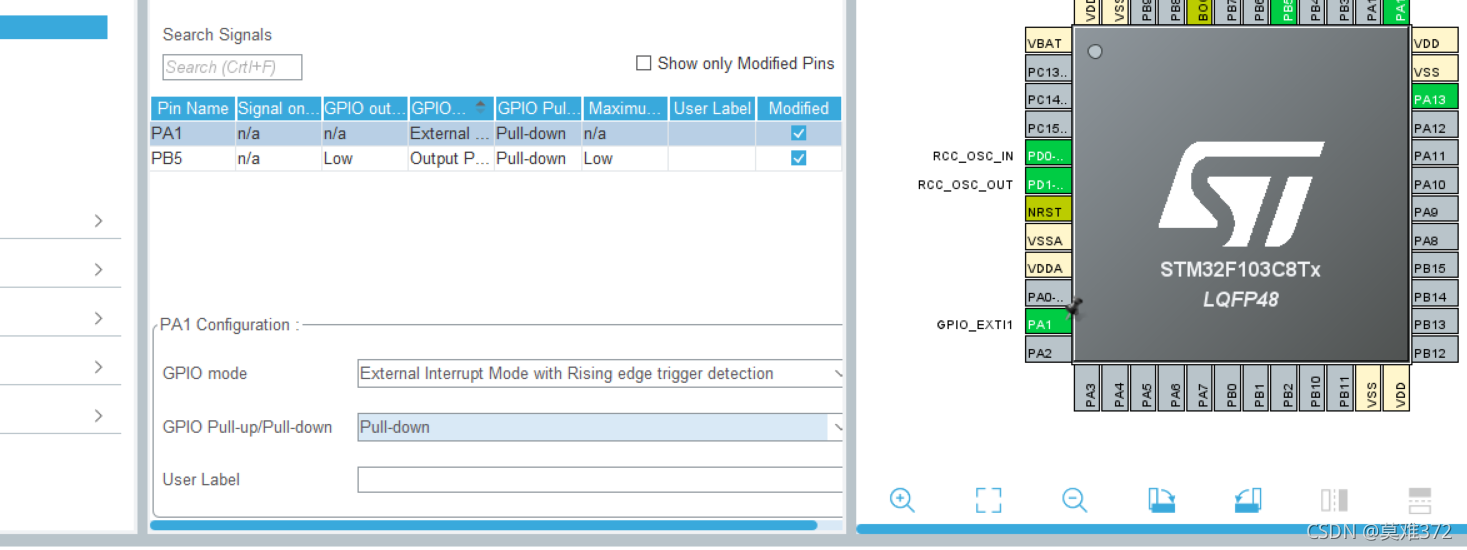Focus the Search Signals input box
The height and width of the screenshot is (550, 1467).
click(232, 67)
